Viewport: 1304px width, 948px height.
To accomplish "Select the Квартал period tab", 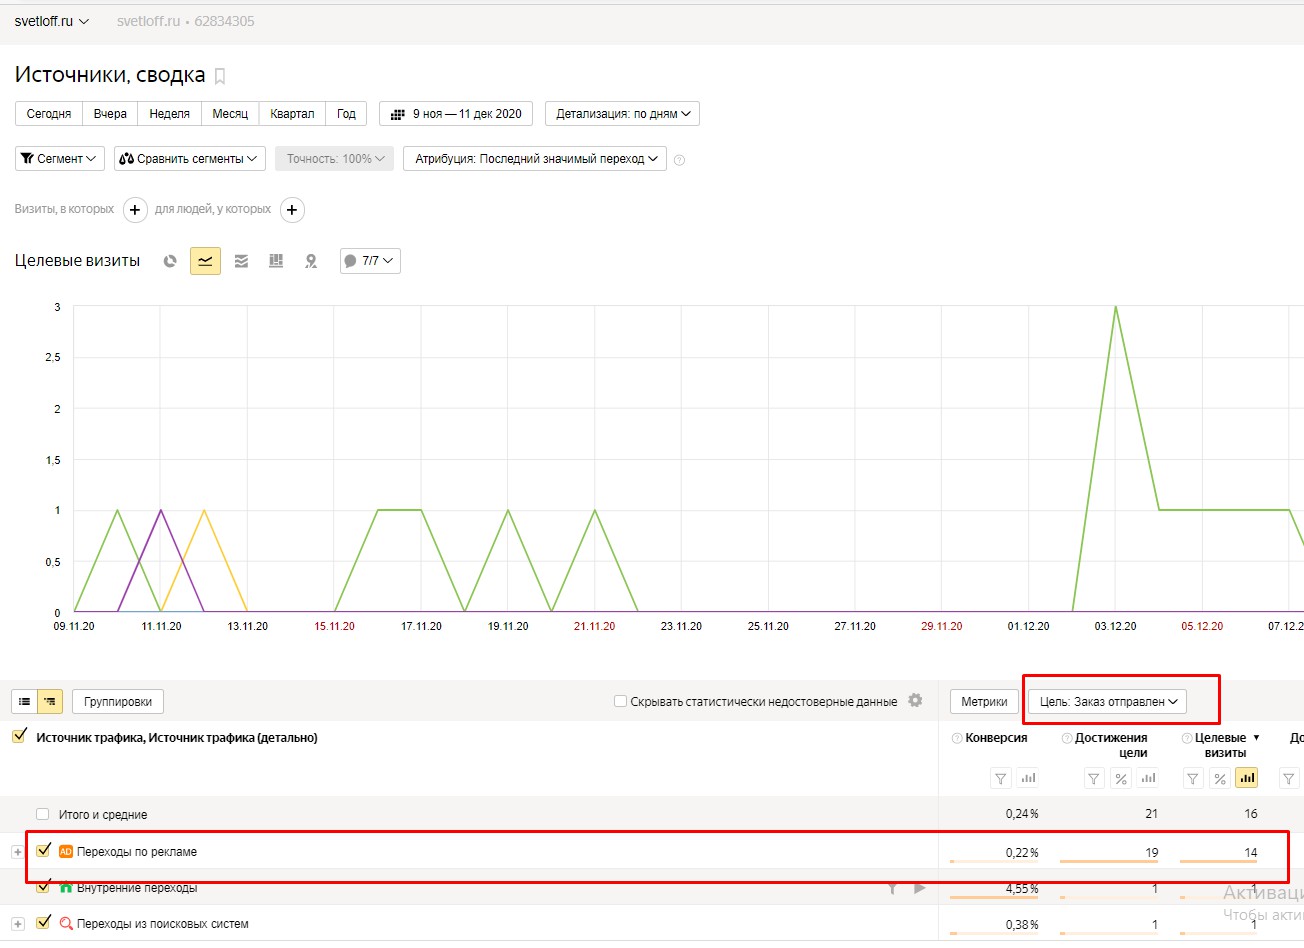I will point(292,114).
